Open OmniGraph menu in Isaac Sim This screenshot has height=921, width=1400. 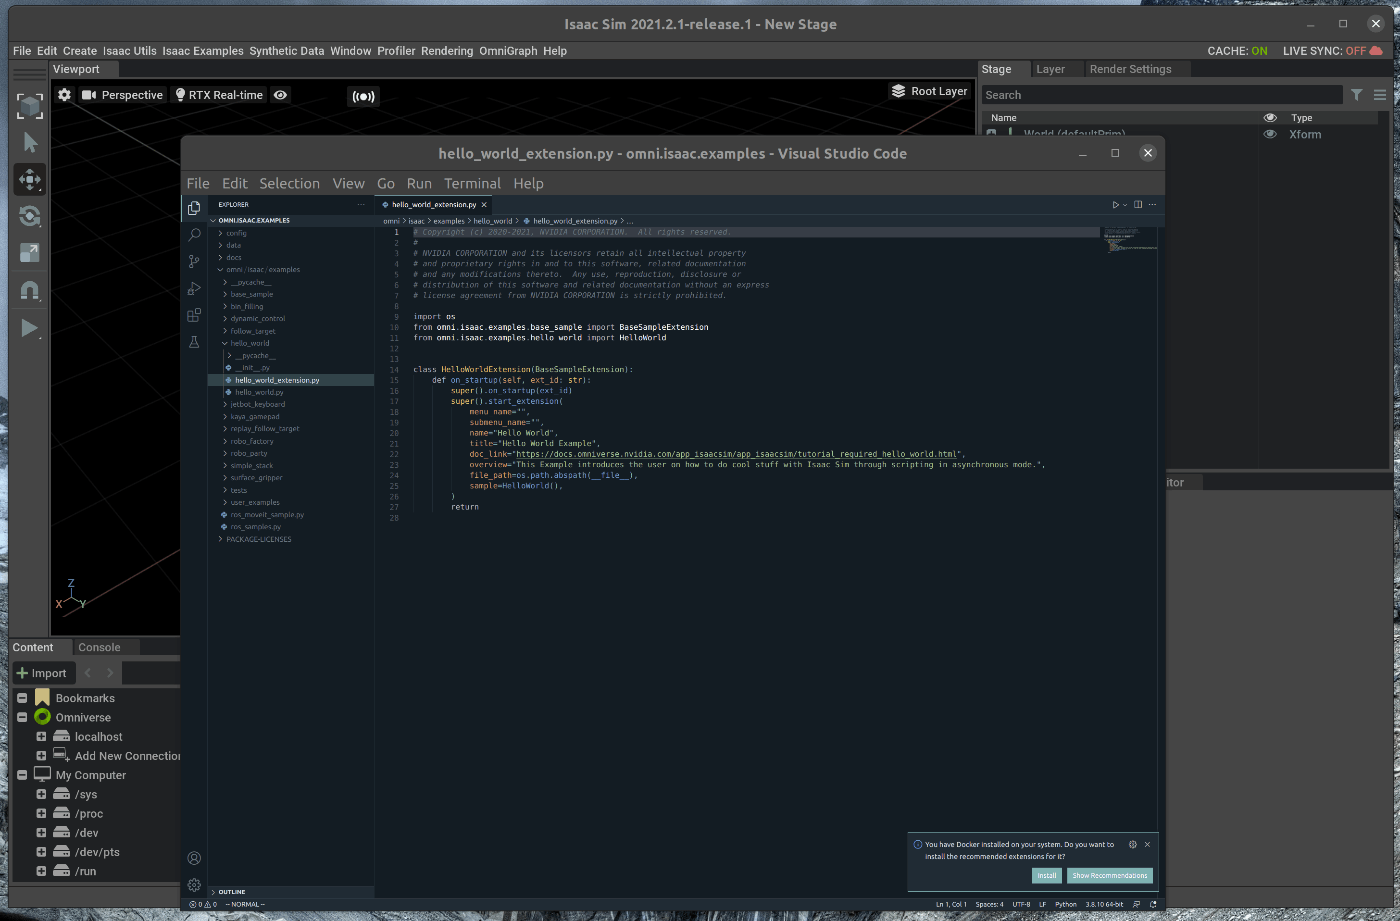pos(508,51)
